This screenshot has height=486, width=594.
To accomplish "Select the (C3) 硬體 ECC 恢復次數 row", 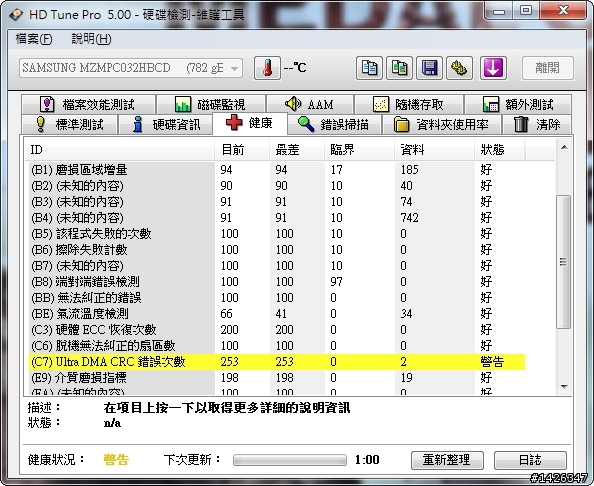I will click(277, 330).
